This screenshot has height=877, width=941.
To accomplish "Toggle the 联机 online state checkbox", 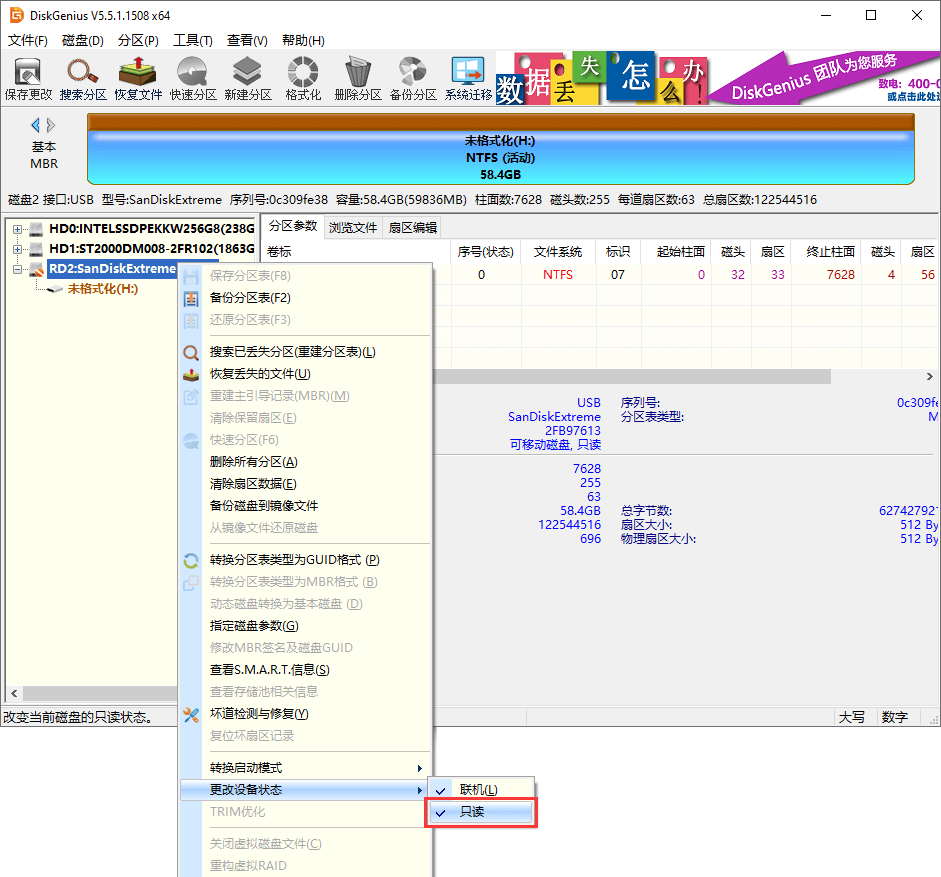I will coord(480,789).
